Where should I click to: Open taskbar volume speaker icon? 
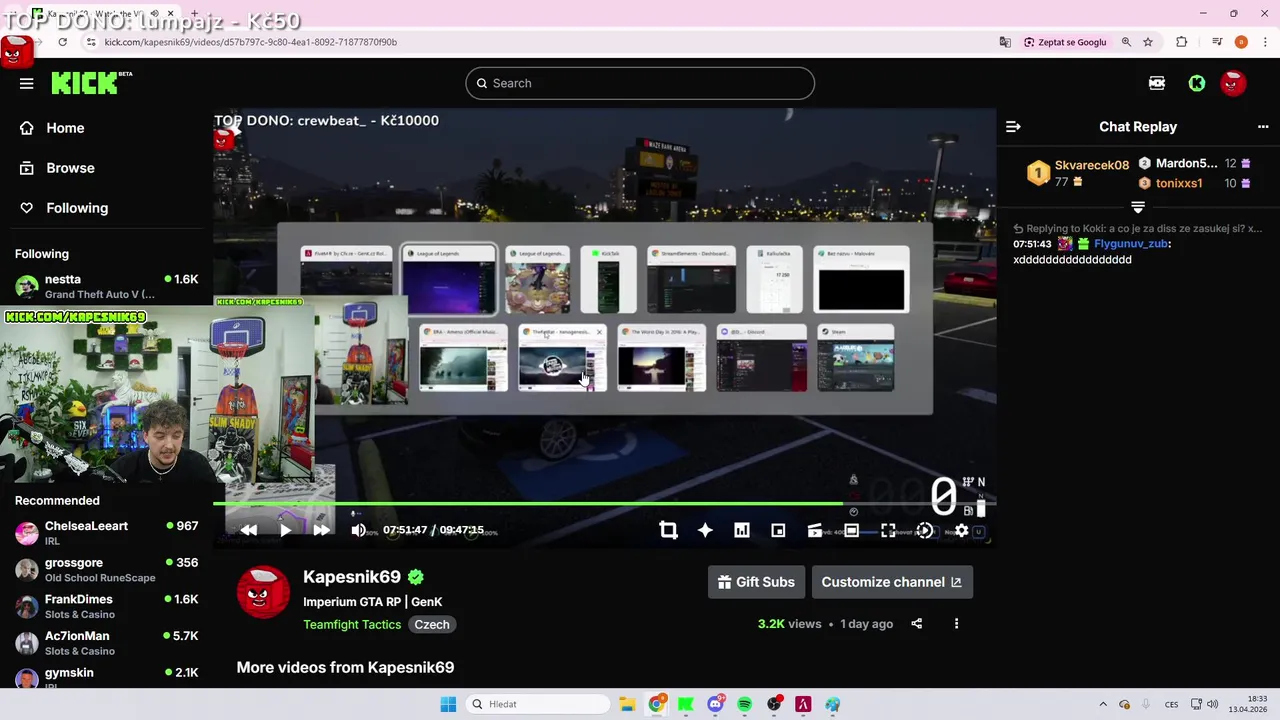(x=1212, y=704)
